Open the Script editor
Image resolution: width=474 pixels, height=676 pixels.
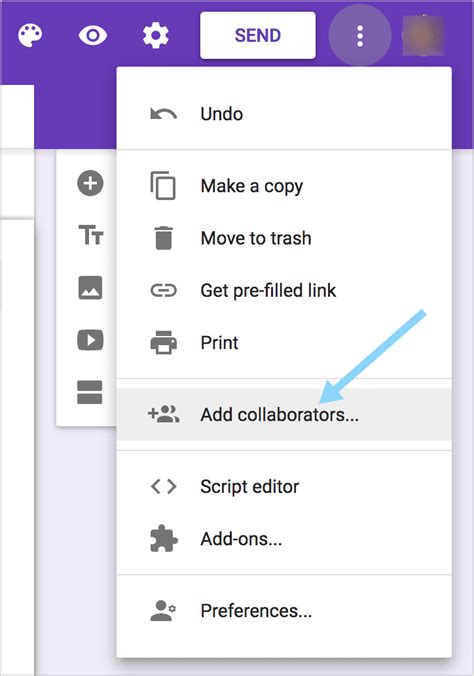coord(284,486)
